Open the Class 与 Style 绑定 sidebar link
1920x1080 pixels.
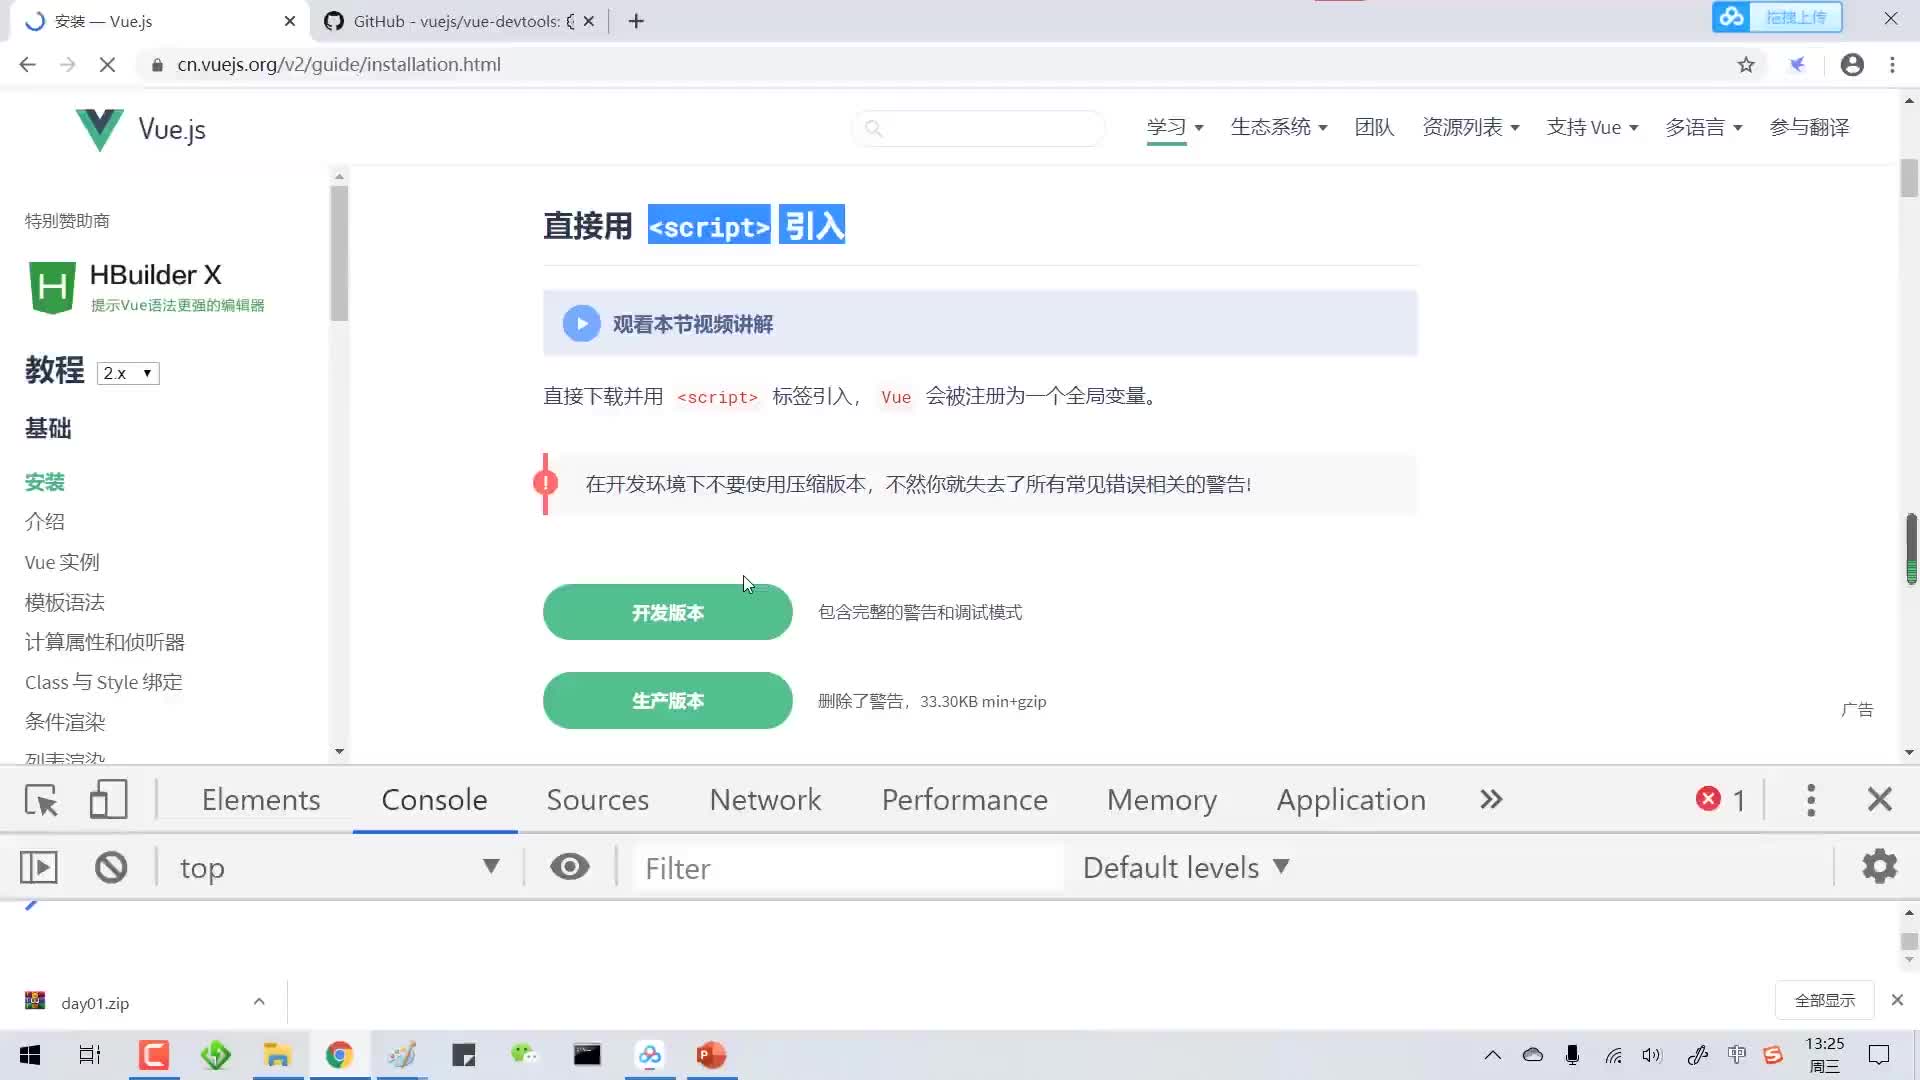(104, 682)
